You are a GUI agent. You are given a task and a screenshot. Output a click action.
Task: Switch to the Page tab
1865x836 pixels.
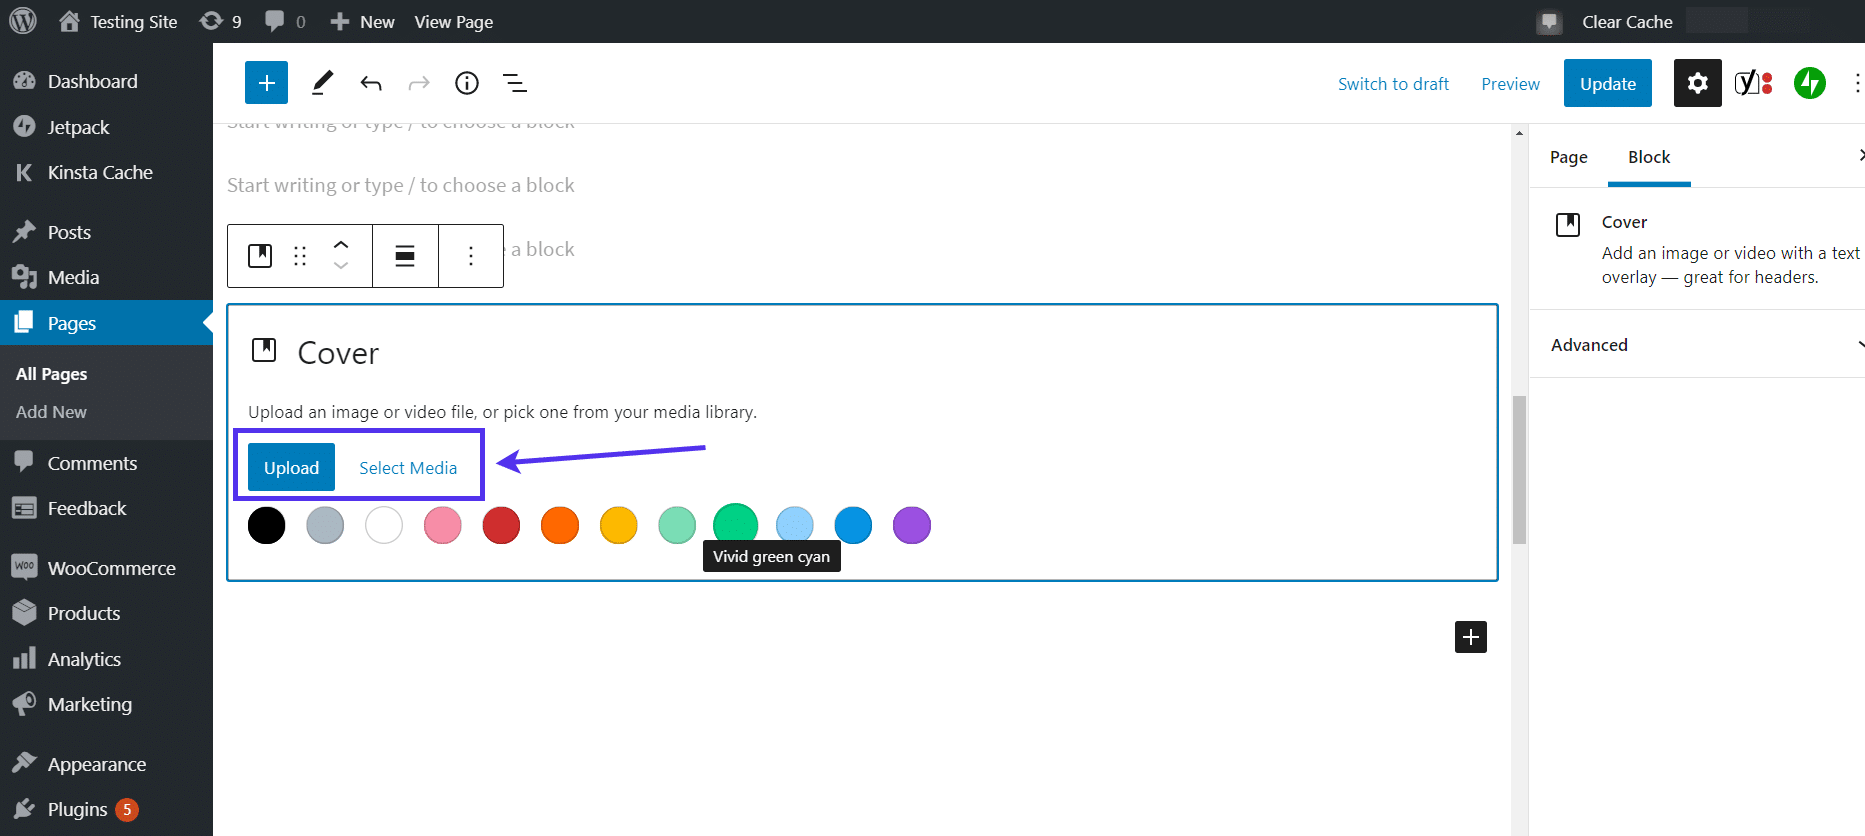(x=1568, y=157)
